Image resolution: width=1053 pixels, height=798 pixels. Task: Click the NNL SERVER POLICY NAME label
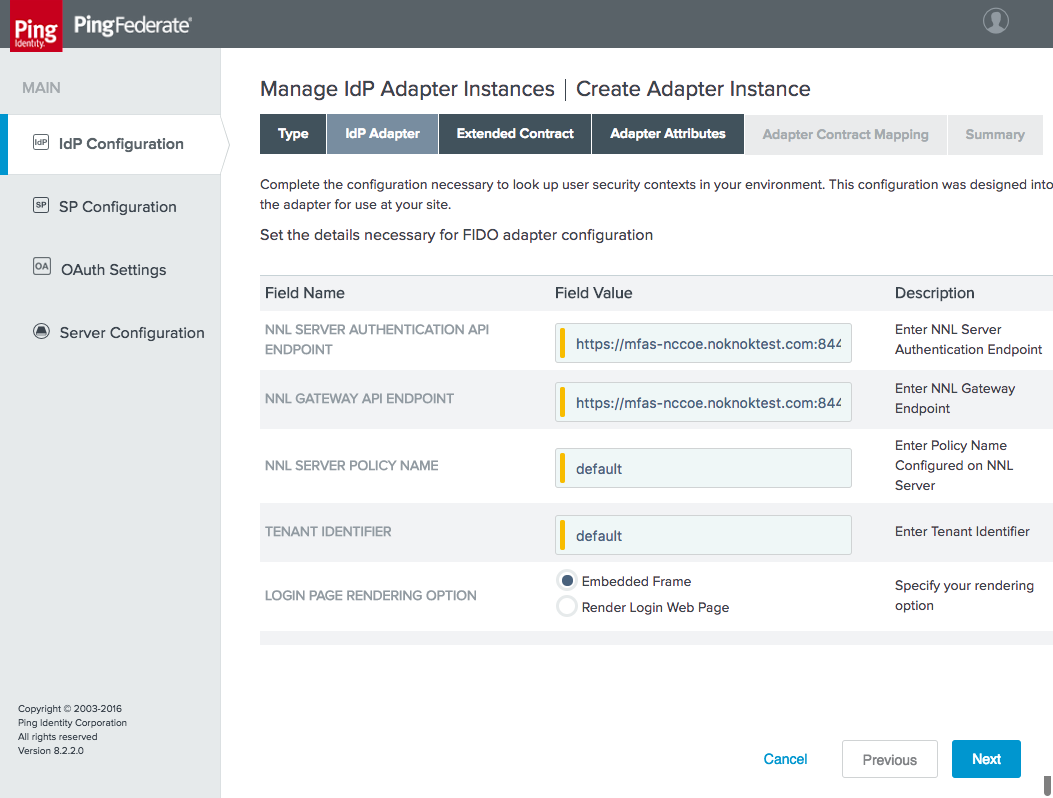tap(351, 466)
